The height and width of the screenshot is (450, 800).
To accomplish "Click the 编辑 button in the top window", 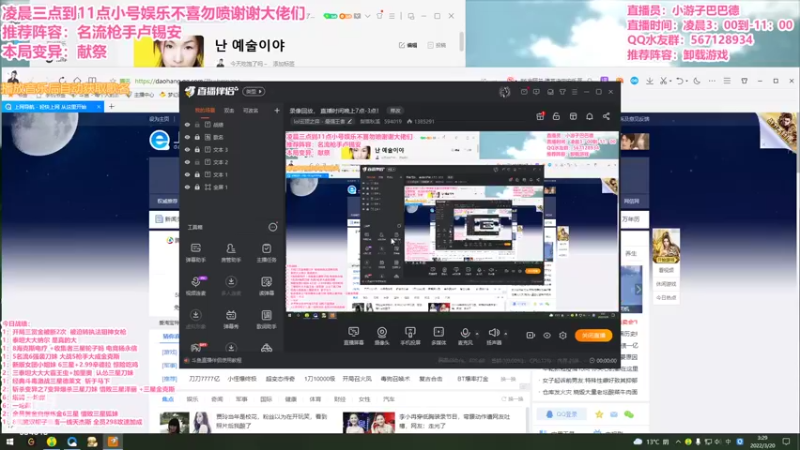I will click(408, 45).
